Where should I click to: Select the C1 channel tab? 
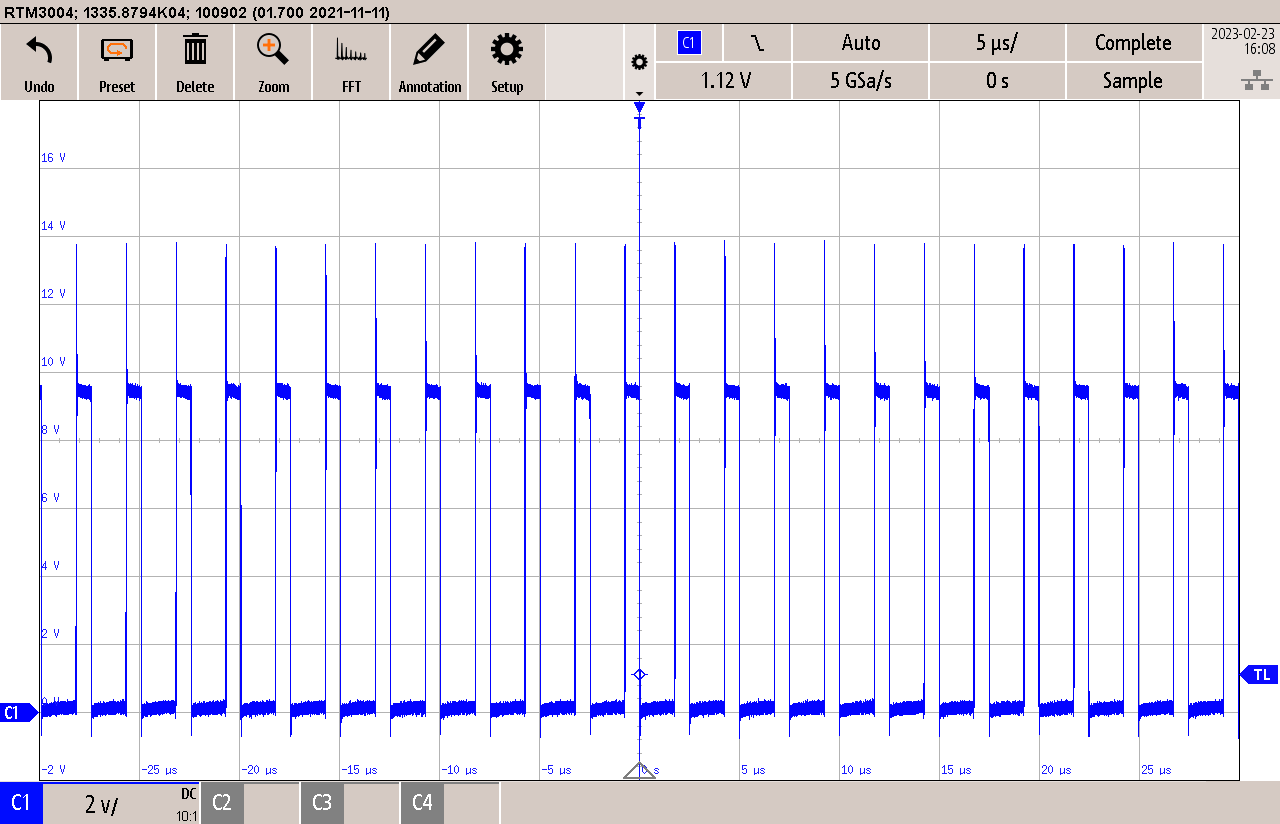pos(21,803)
